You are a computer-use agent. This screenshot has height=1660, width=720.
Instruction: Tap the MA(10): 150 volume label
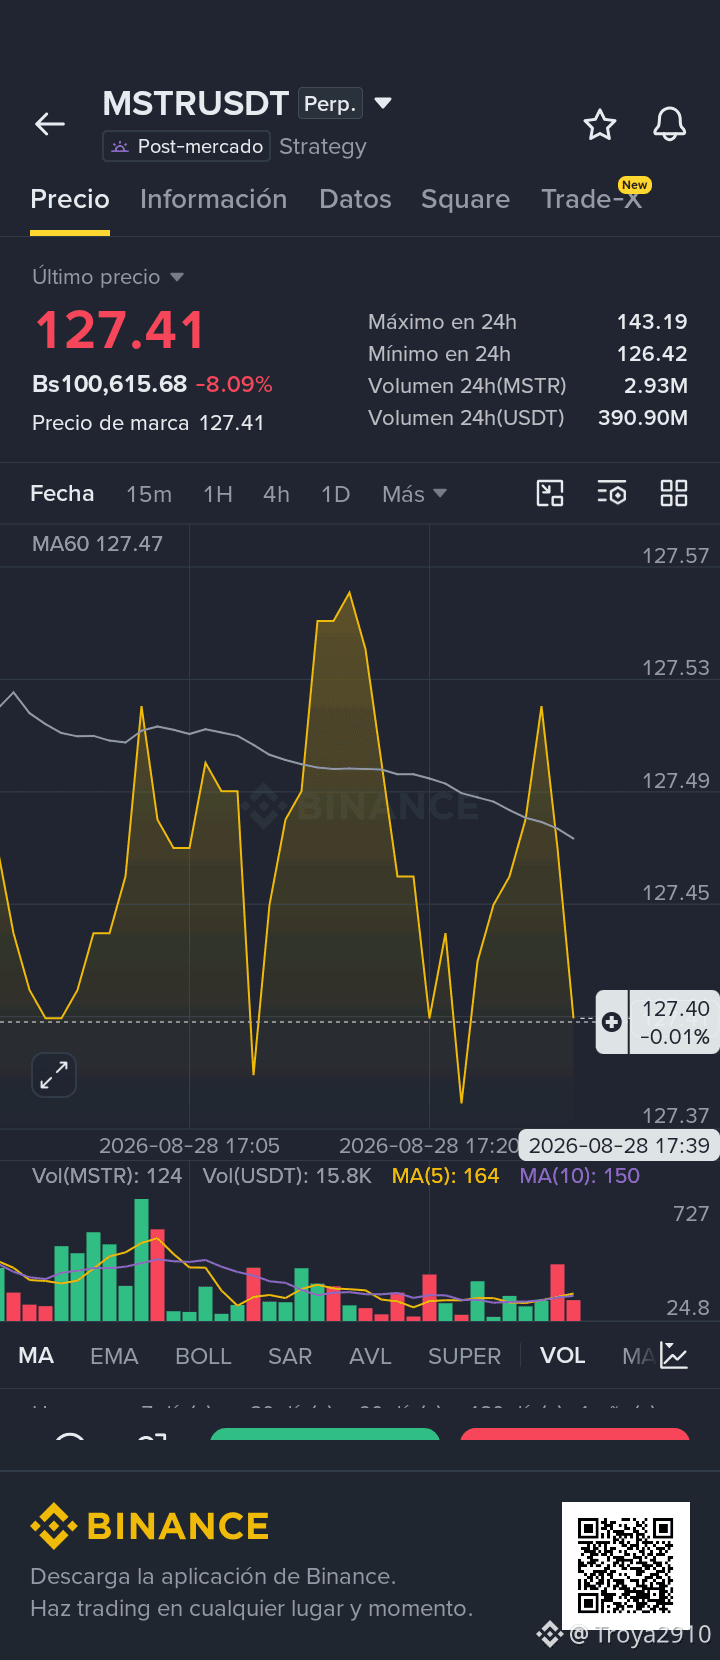click(x=579, y=1176)
